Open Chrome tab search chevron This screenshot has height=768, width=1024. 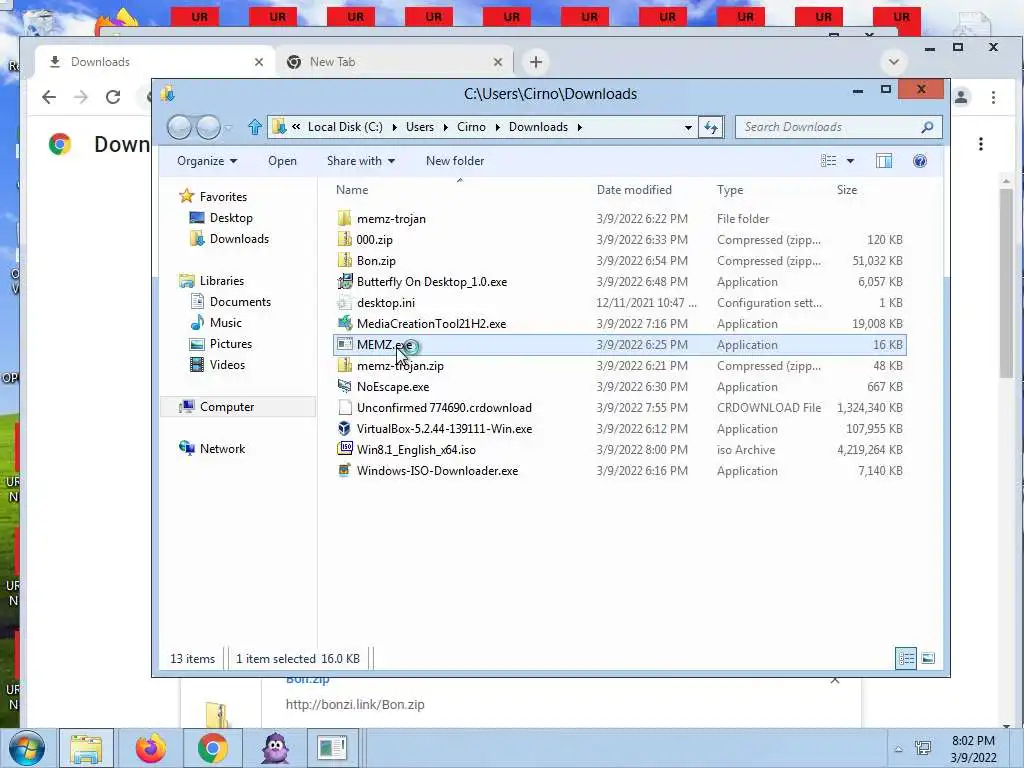pyautogui.click(x=893, y=62)
